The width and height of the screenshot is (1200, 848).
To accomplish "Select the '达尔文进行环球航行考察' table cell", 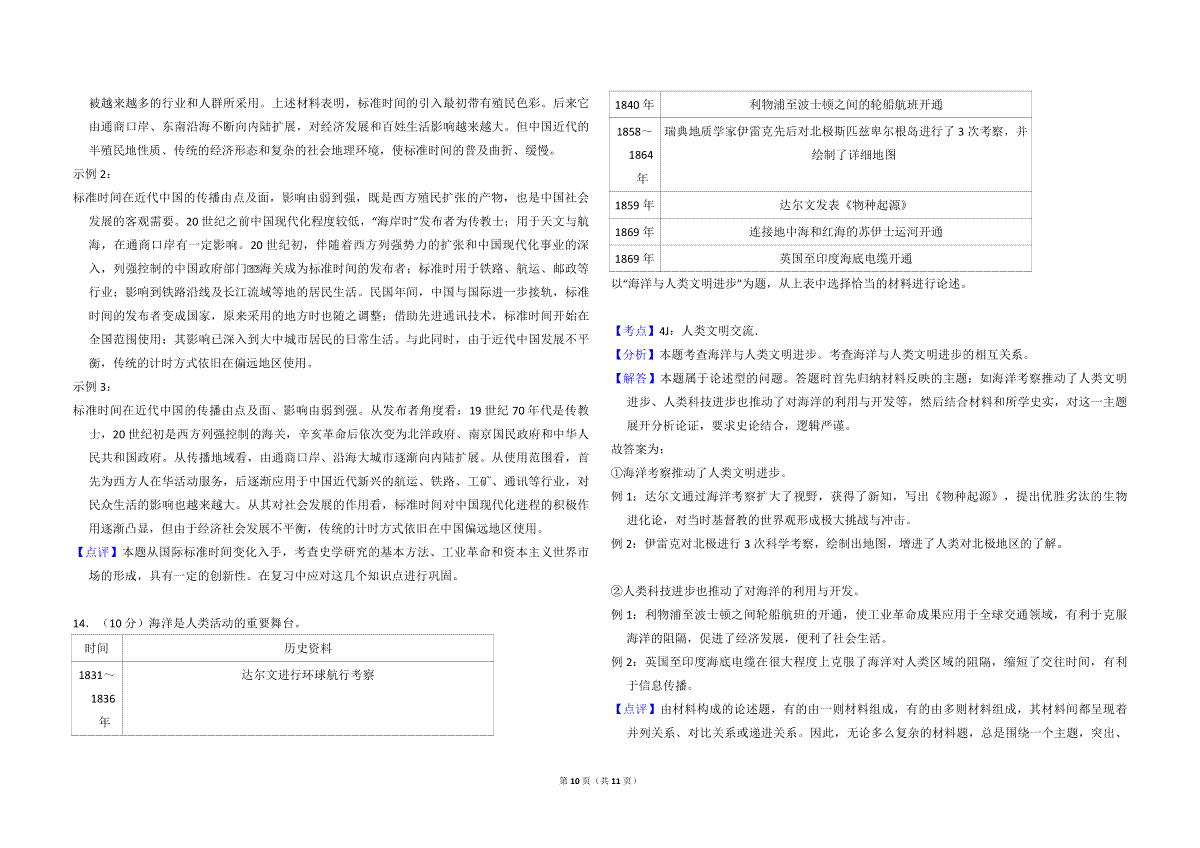I will [307, 698].
